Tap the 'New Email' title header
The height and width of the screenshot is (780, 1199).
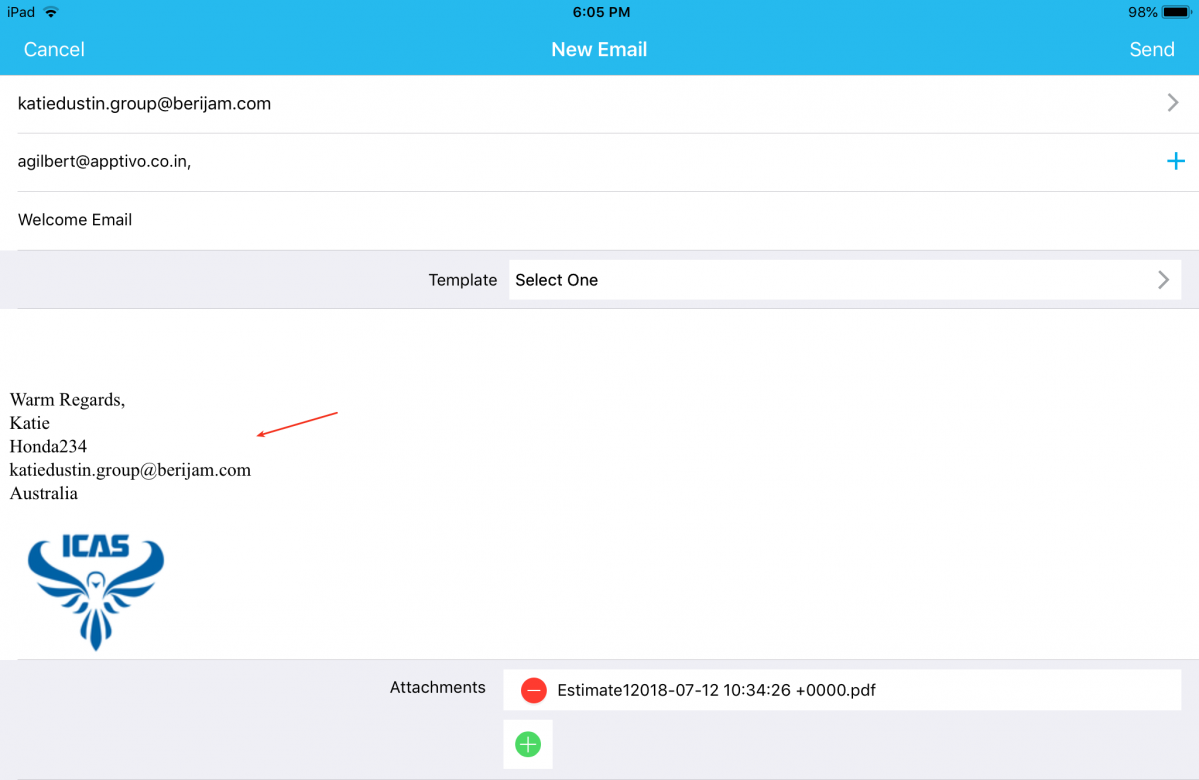point(599,50)
